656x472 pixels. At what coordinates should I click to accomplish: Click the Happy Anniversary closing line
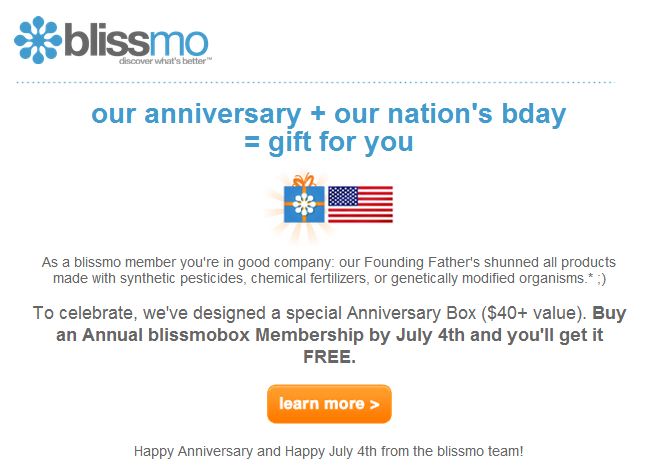(x=328, y=451)
